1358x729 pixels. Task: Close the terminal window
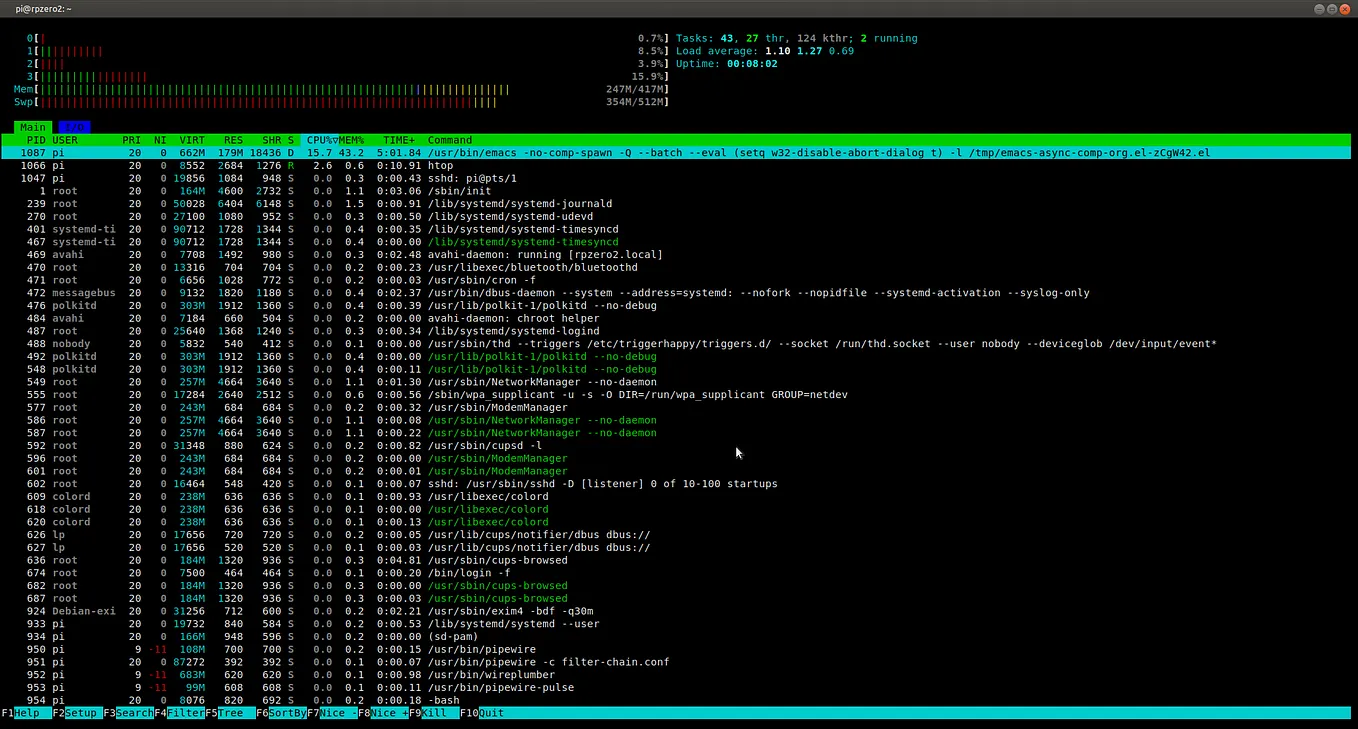point(1345,8)
